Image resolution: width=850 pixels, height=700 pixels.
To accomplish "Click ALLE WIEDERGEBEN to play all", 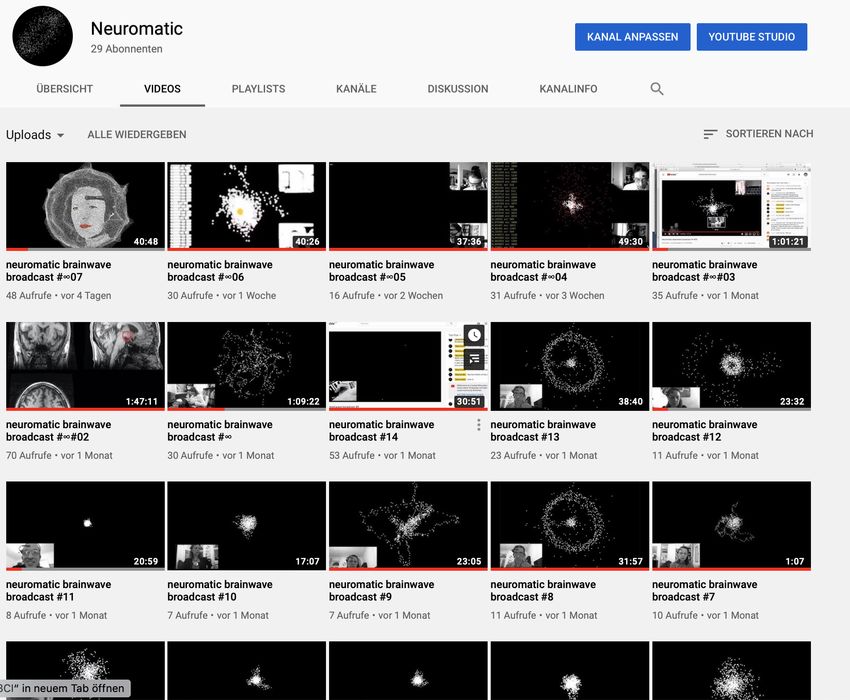I will tap(137, 134).
